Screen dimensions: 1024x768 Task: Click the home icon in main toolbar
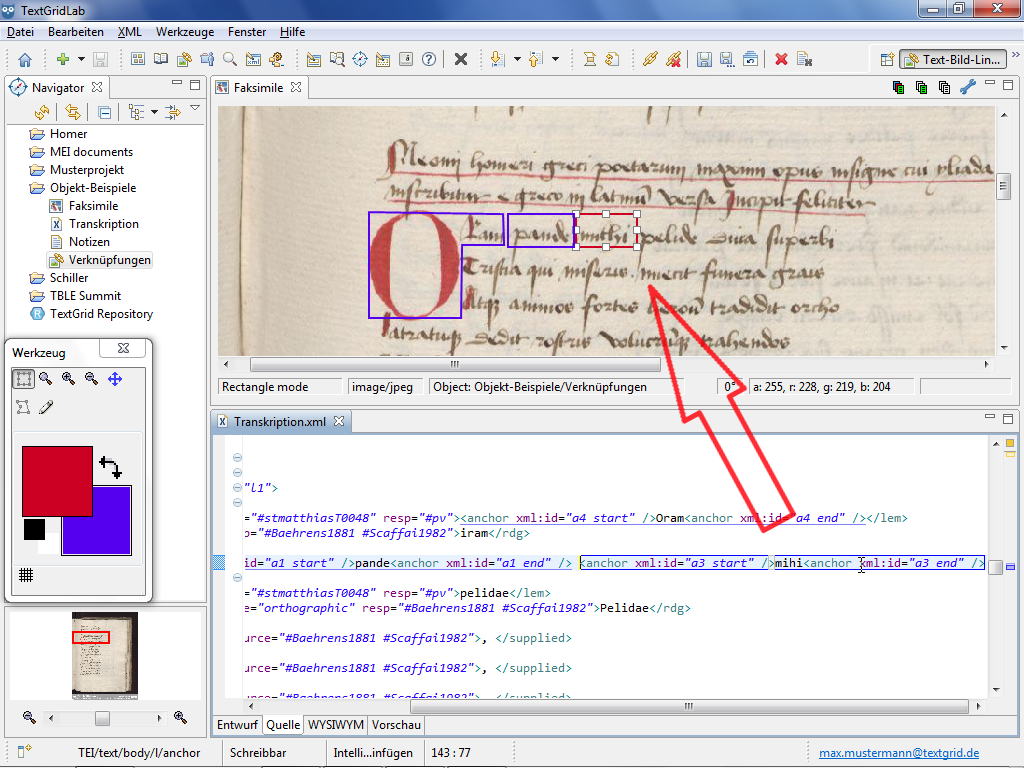click(25, 59)
